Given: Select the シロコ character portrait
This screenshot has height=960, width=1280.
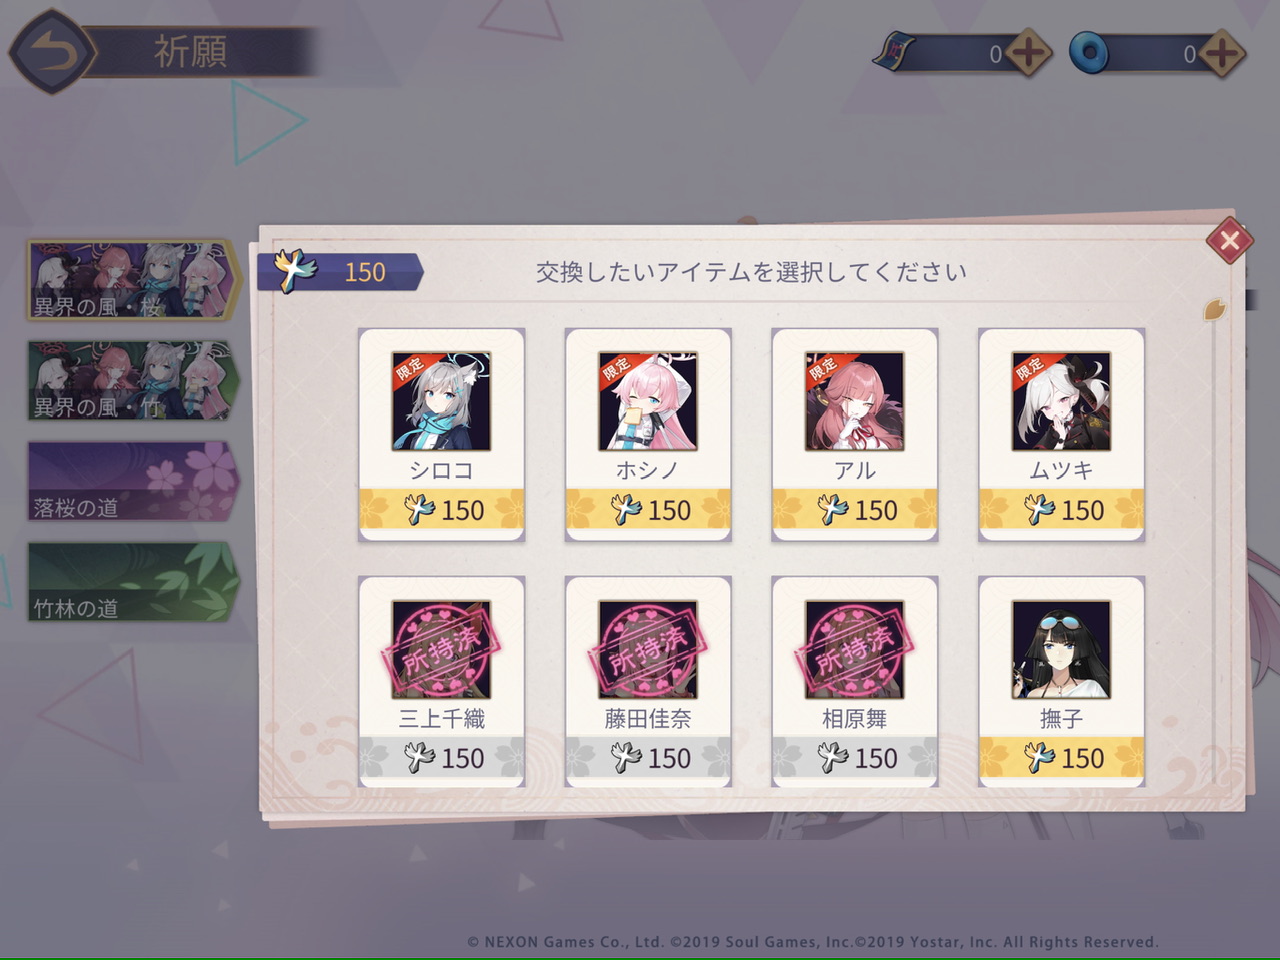Looking at the screenshot, I should (441, 401).
